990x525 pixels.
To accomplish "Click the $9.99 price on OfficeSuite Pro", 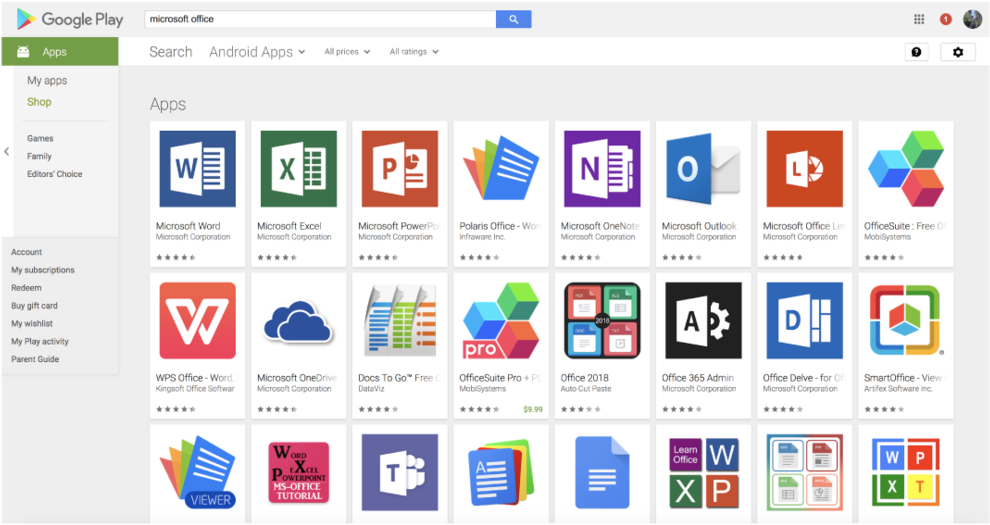I will pos(533,409).
